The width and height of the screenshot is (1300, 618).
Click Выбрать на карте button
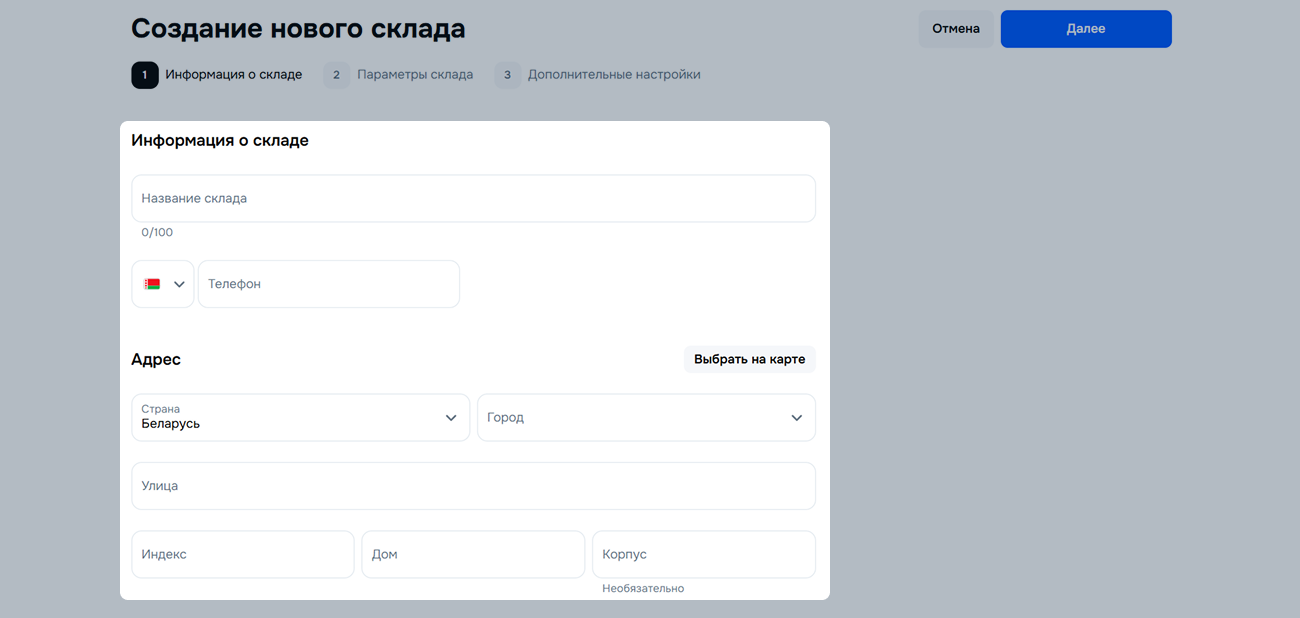coord(749,359)
